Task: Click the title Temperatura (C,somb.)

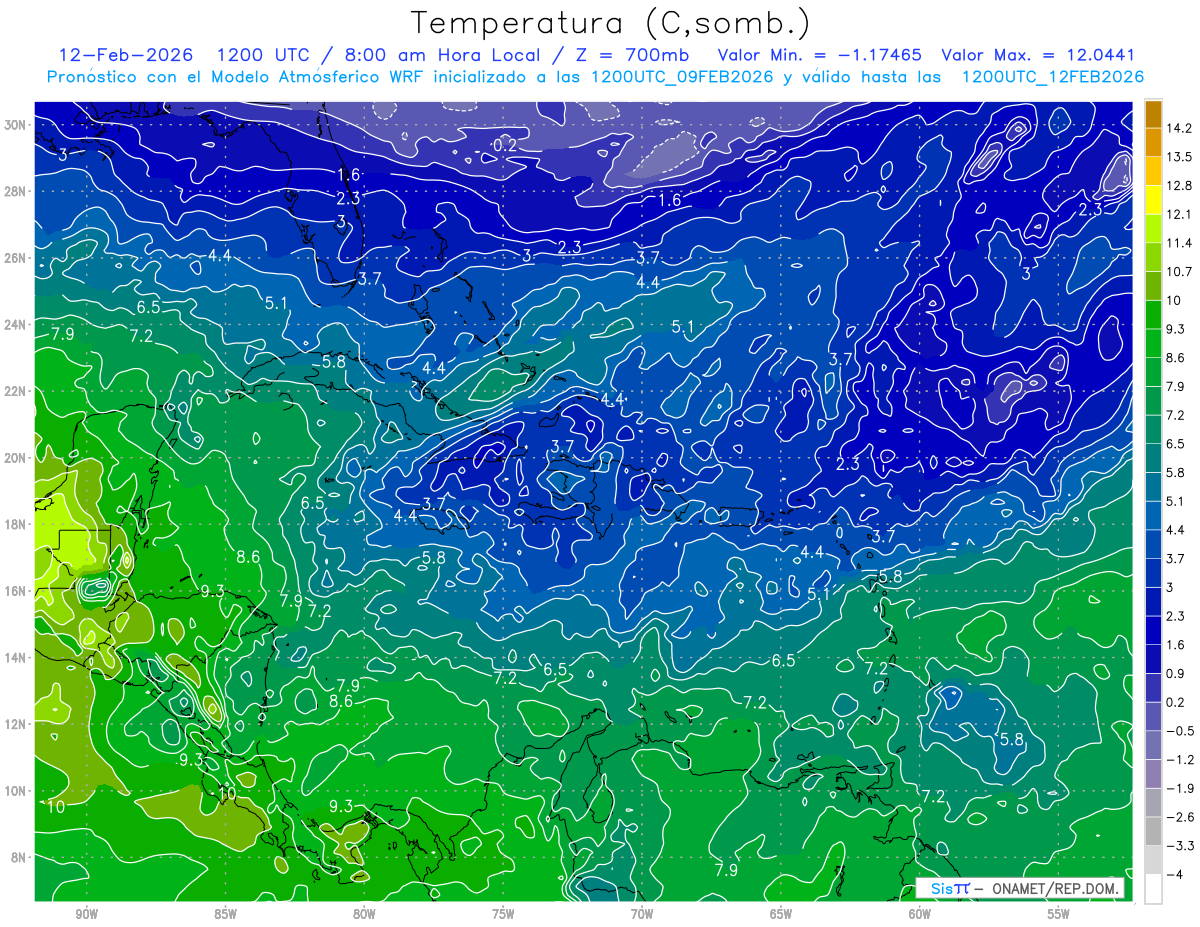Action: coord(610,23)
